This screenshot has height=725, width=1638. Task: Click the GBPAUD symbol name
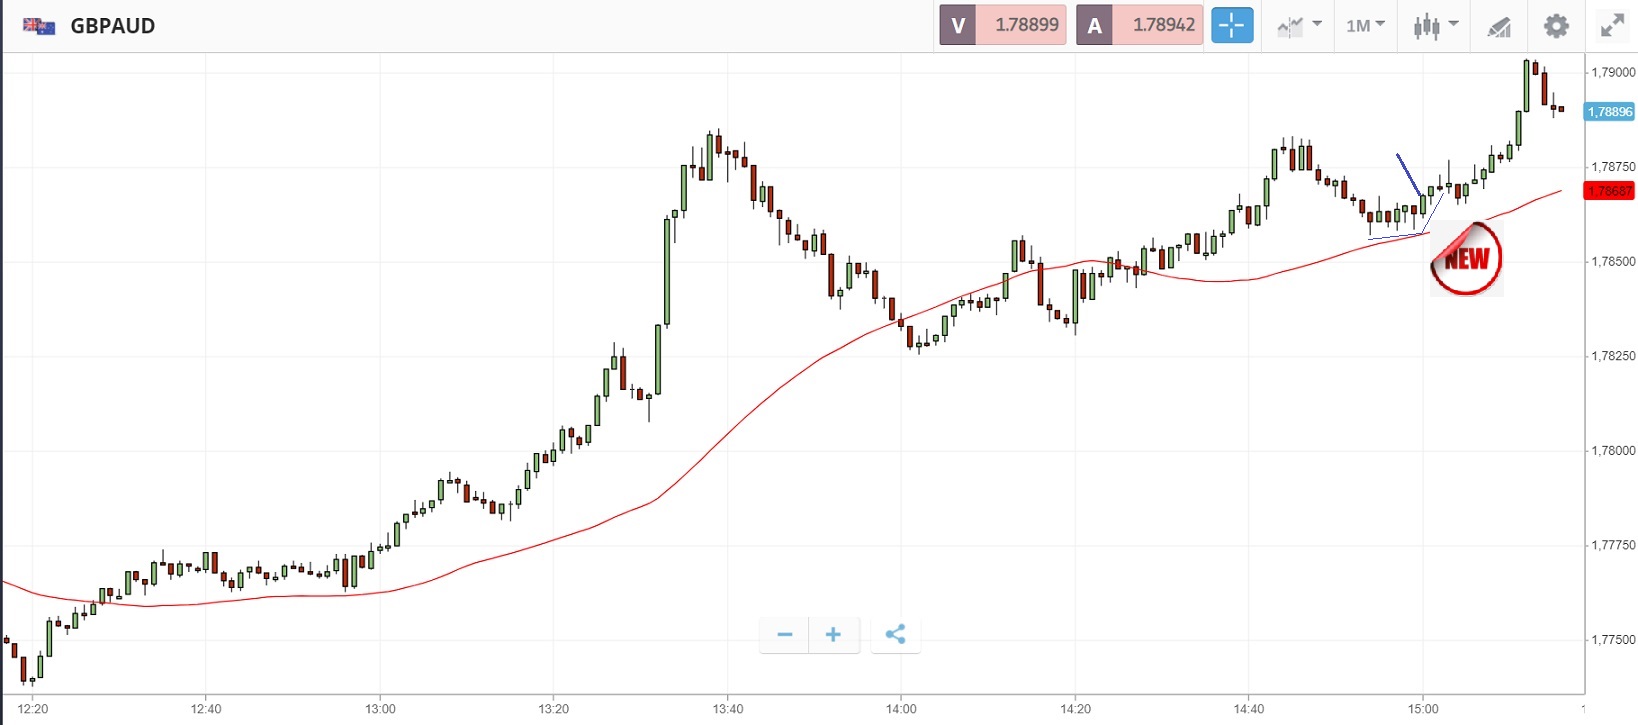coord(112,26)
